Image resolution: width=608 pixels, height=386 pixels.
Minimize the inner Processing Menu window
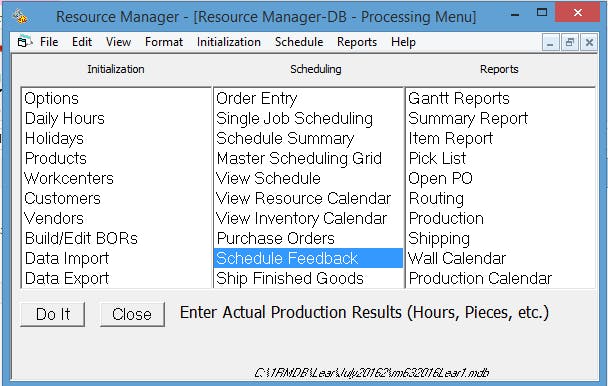point(550,42)
